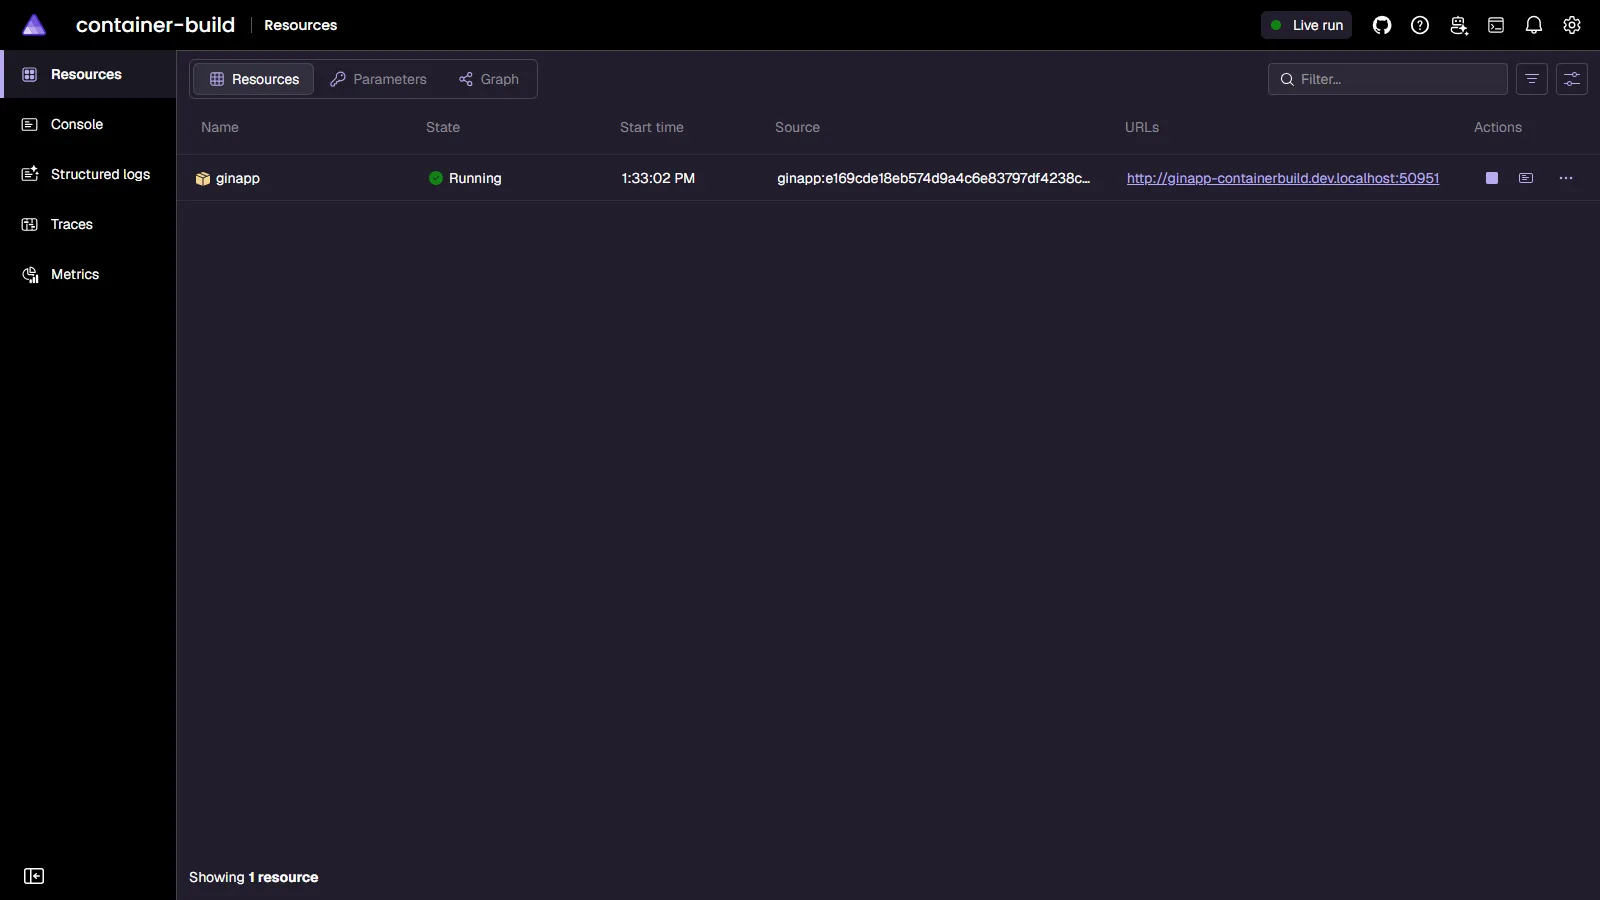Viewport: 1600px width, 900px height.
Task: Open ginapp-containerbuild.dev.localhost URL link
Action: [1283, 178]
